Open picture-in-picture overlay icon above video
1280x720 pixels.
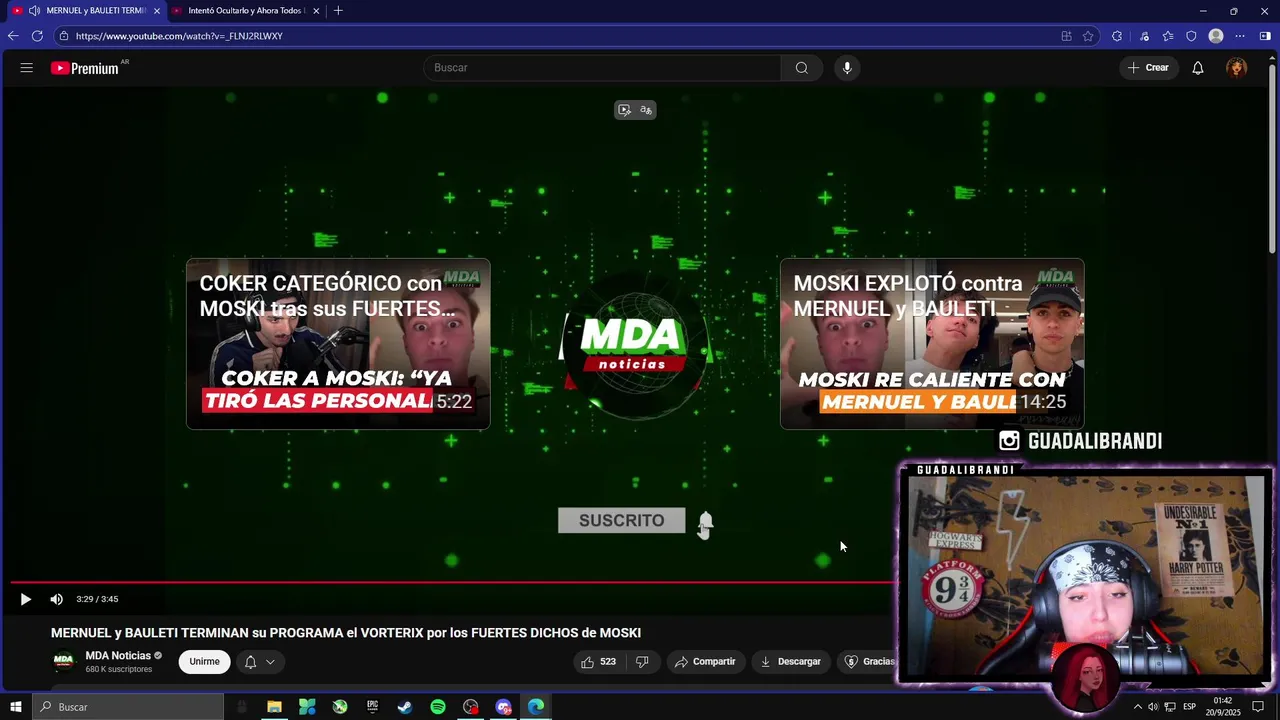pyautogui.click(x=624, y=110)
